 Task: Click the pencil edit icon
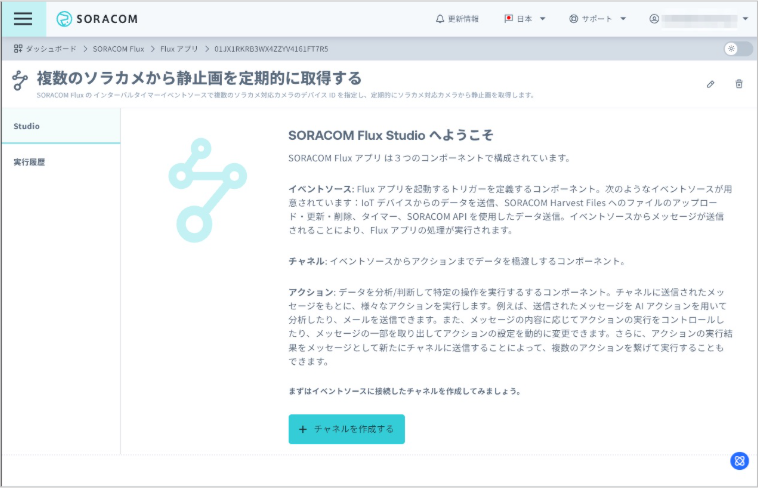coord(710,84)
